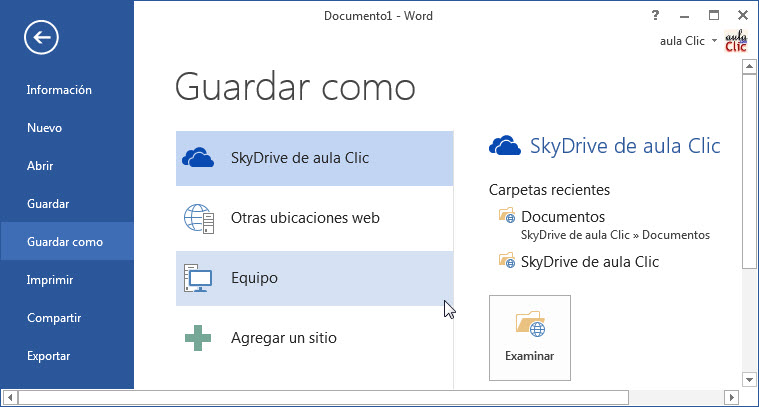Select Imprimir in the sidebar

(50, 280)
